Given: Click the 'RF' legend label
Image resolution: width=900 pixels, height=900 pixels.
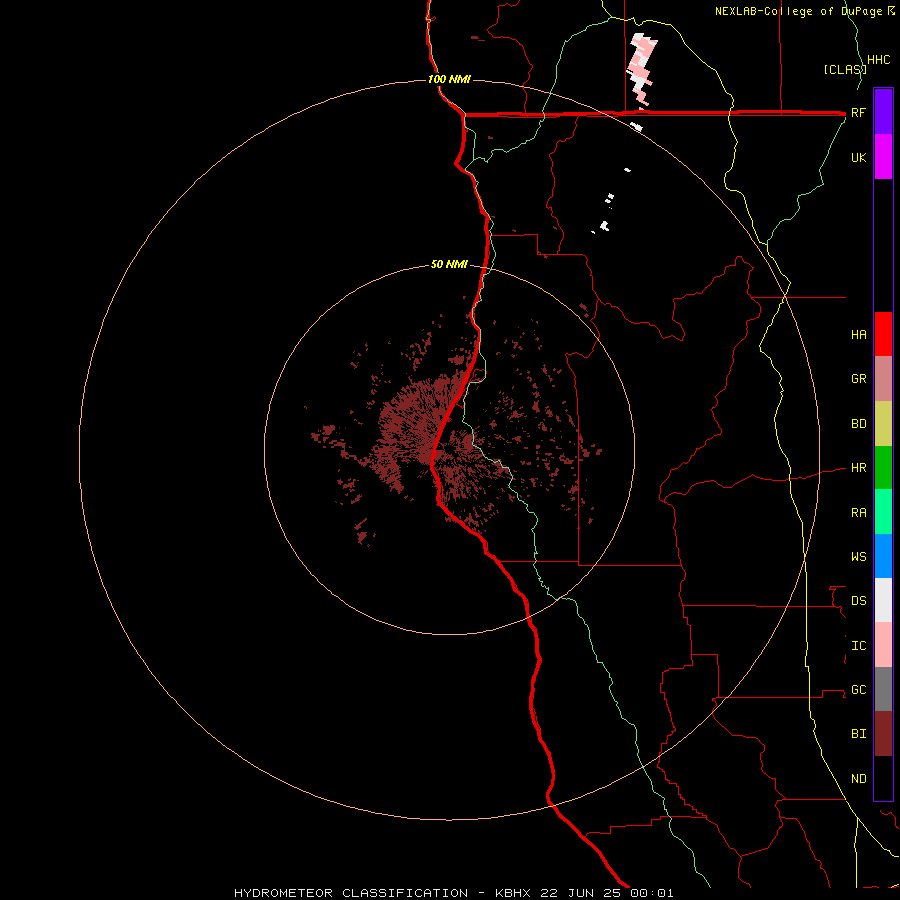Looking at the screenshot, I should 858,112.
